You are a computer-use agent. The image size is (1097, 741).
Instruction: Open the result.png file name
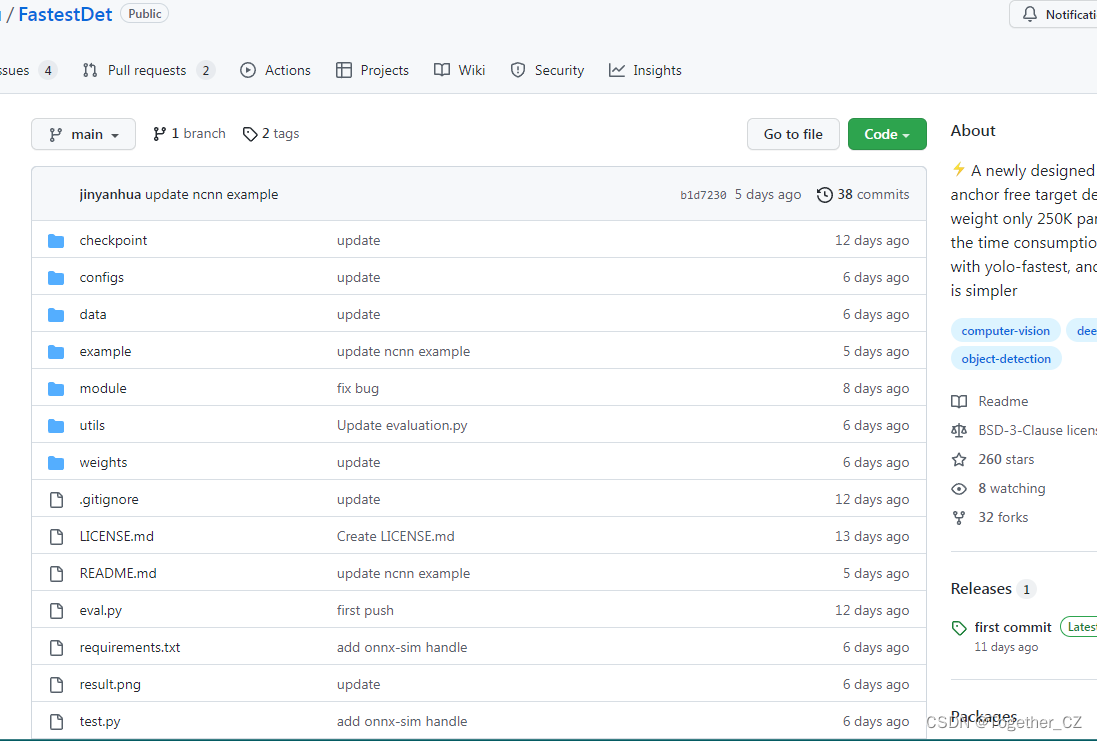click(x=111, y=684)
